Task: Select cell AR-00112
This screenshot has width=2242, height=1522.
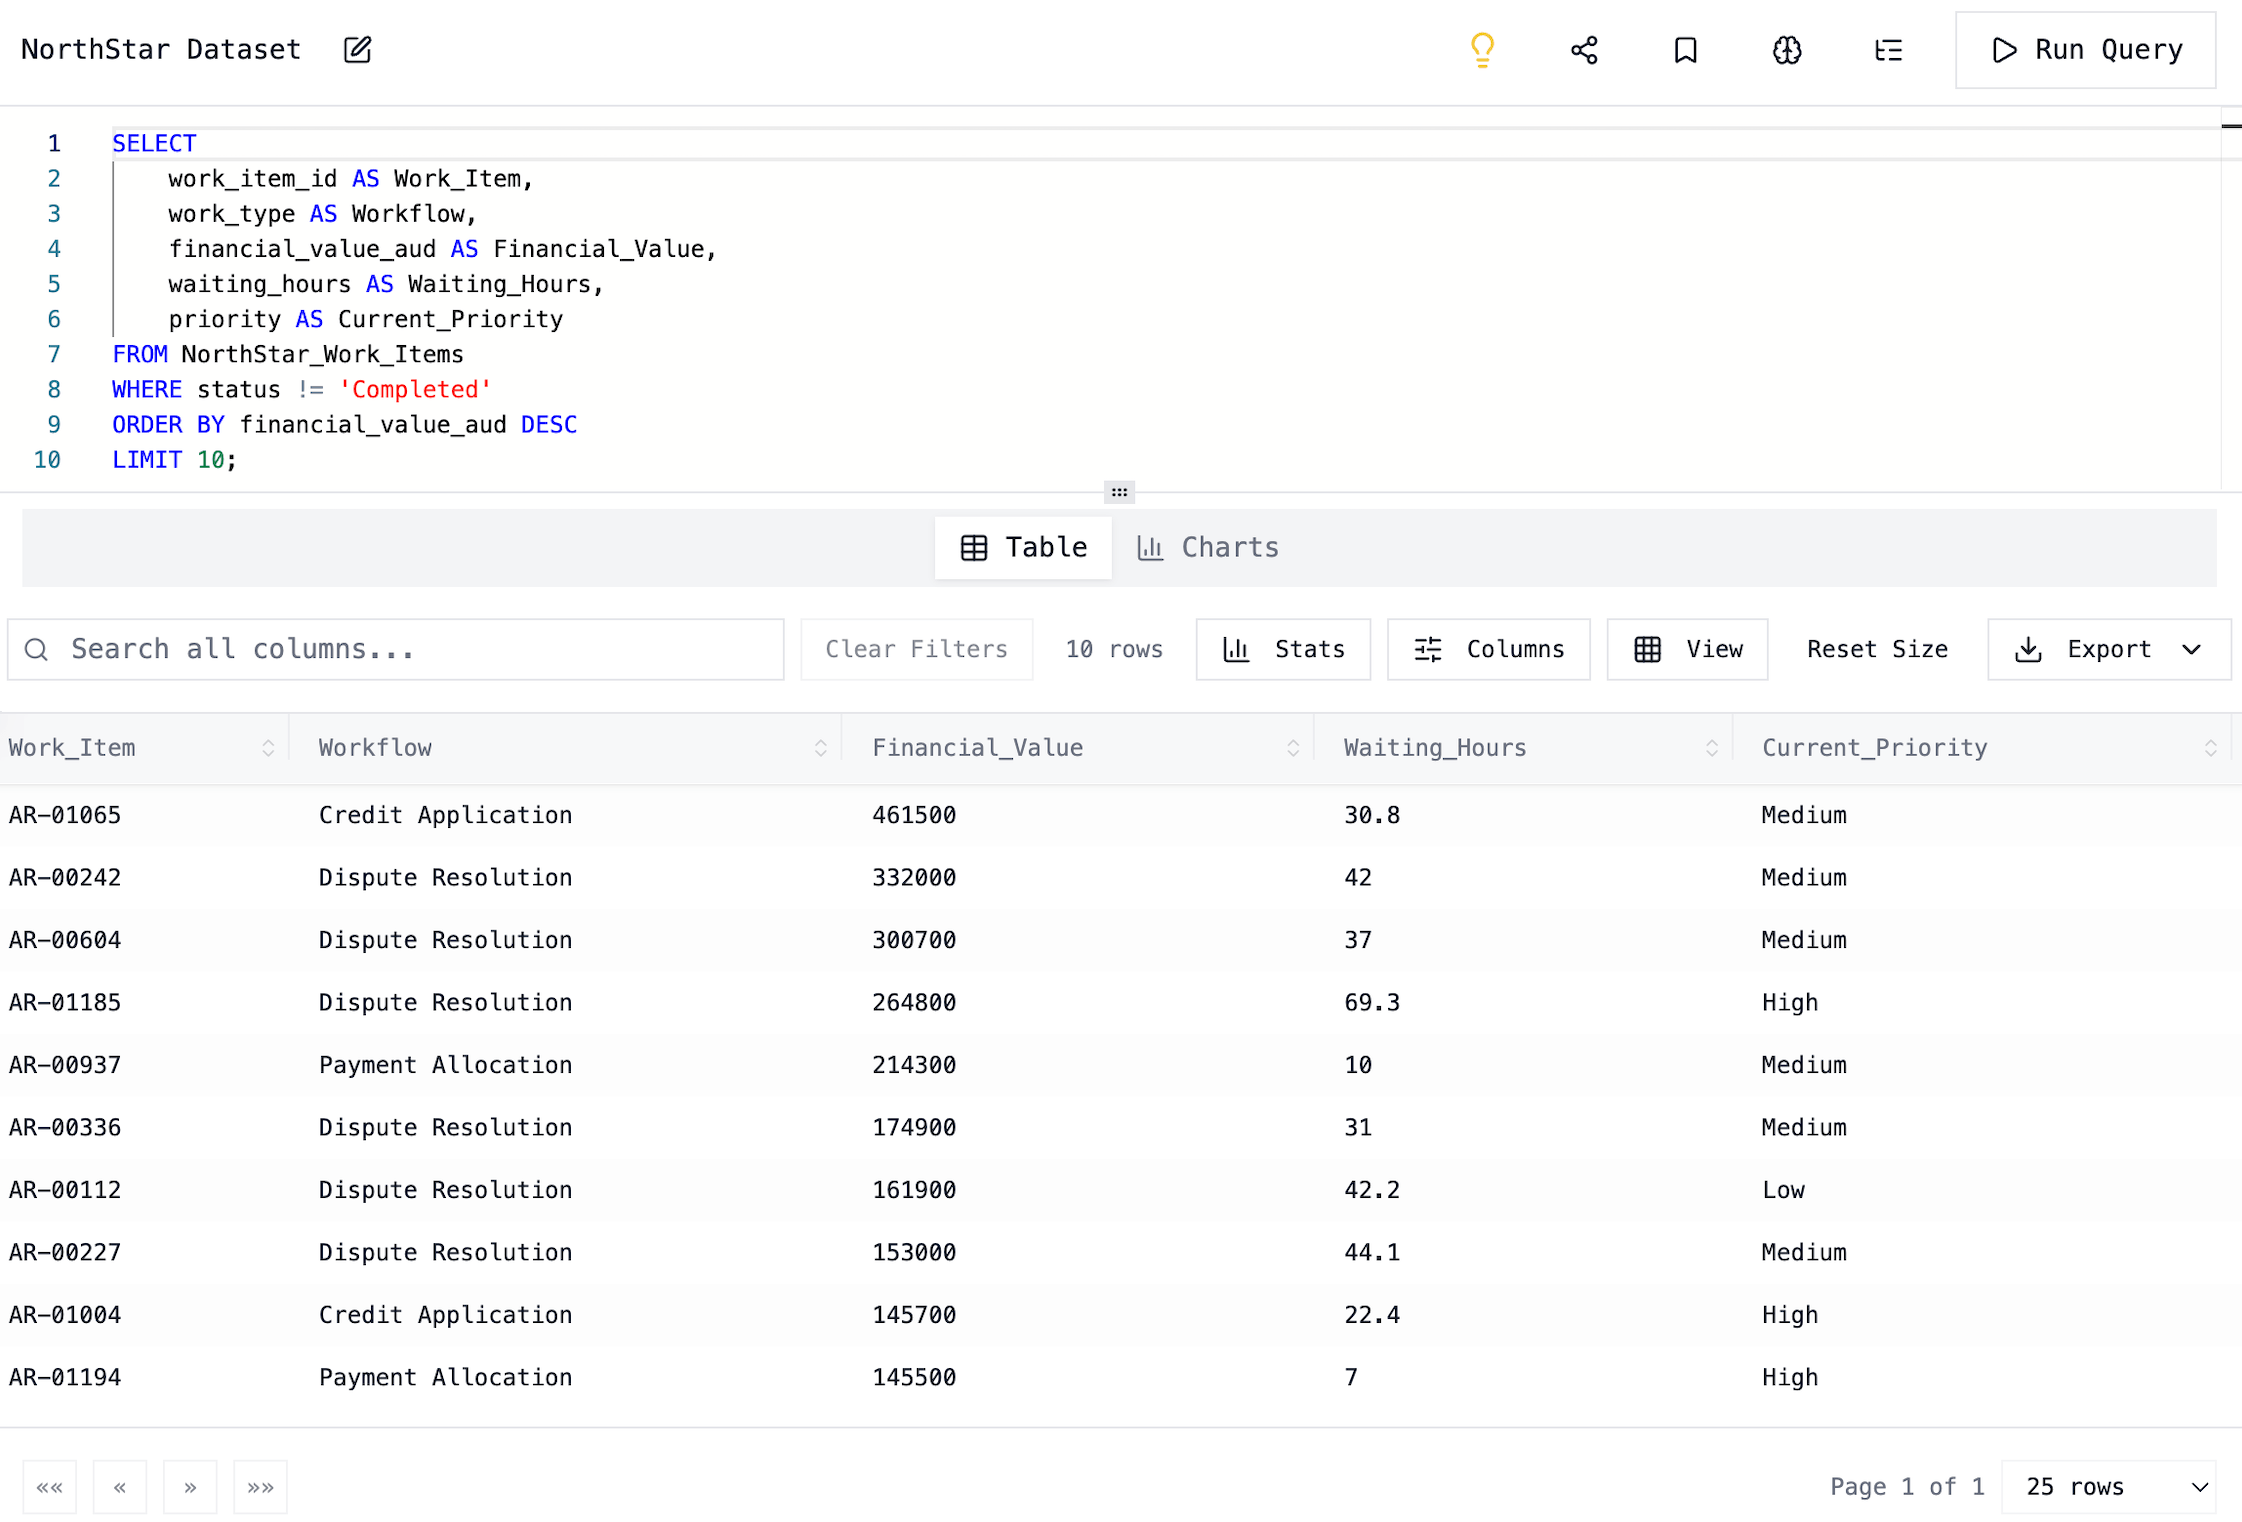Action: (x=65, y=1190)
